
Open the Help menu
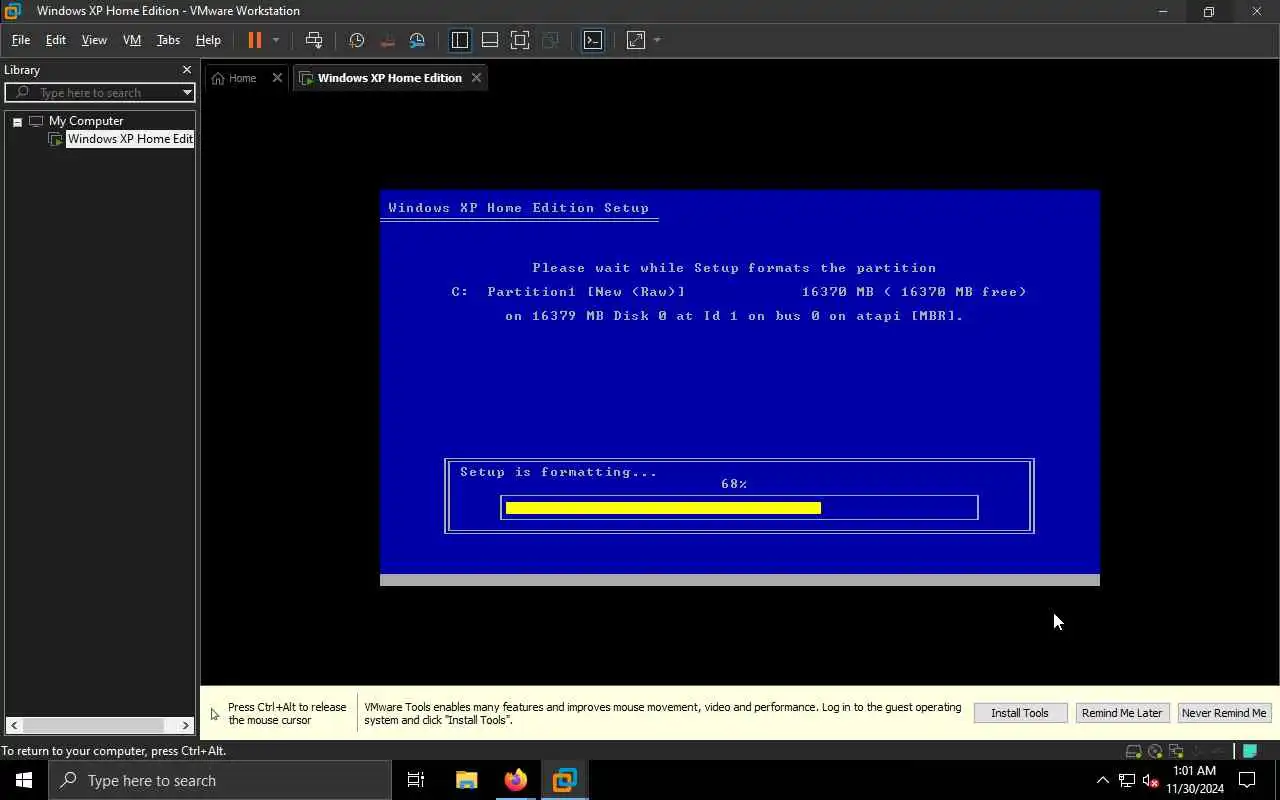(208, 40)
